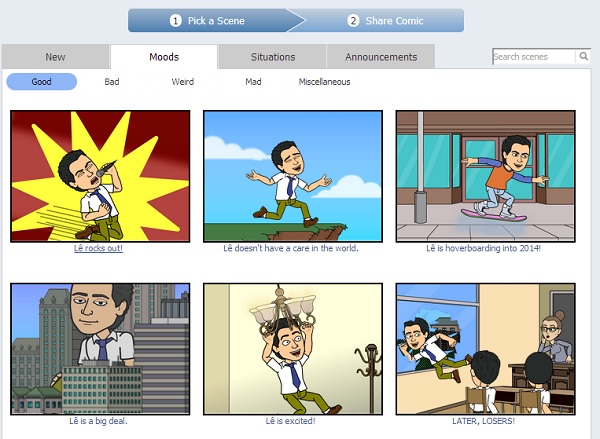This screenshot has height=439, width=600.
Task: Pick the jumping out classroom window thumbnail
Action: pos(486,349)
